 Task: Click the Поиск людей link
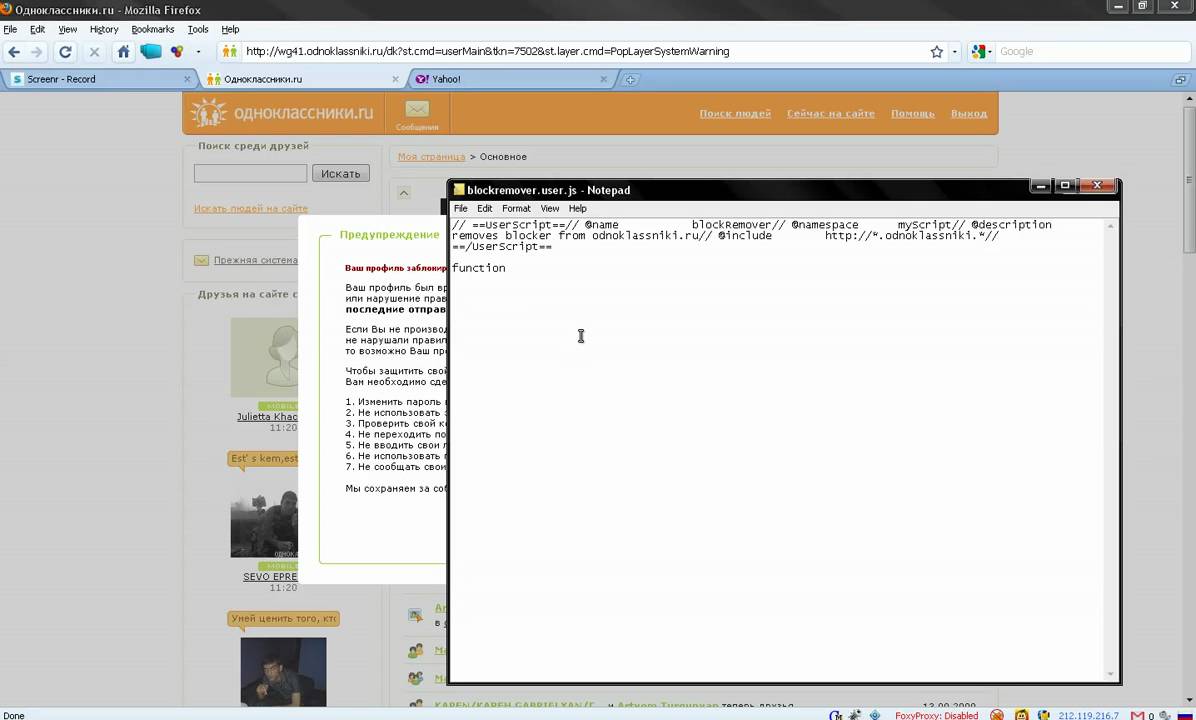click(x=735, y=113)
